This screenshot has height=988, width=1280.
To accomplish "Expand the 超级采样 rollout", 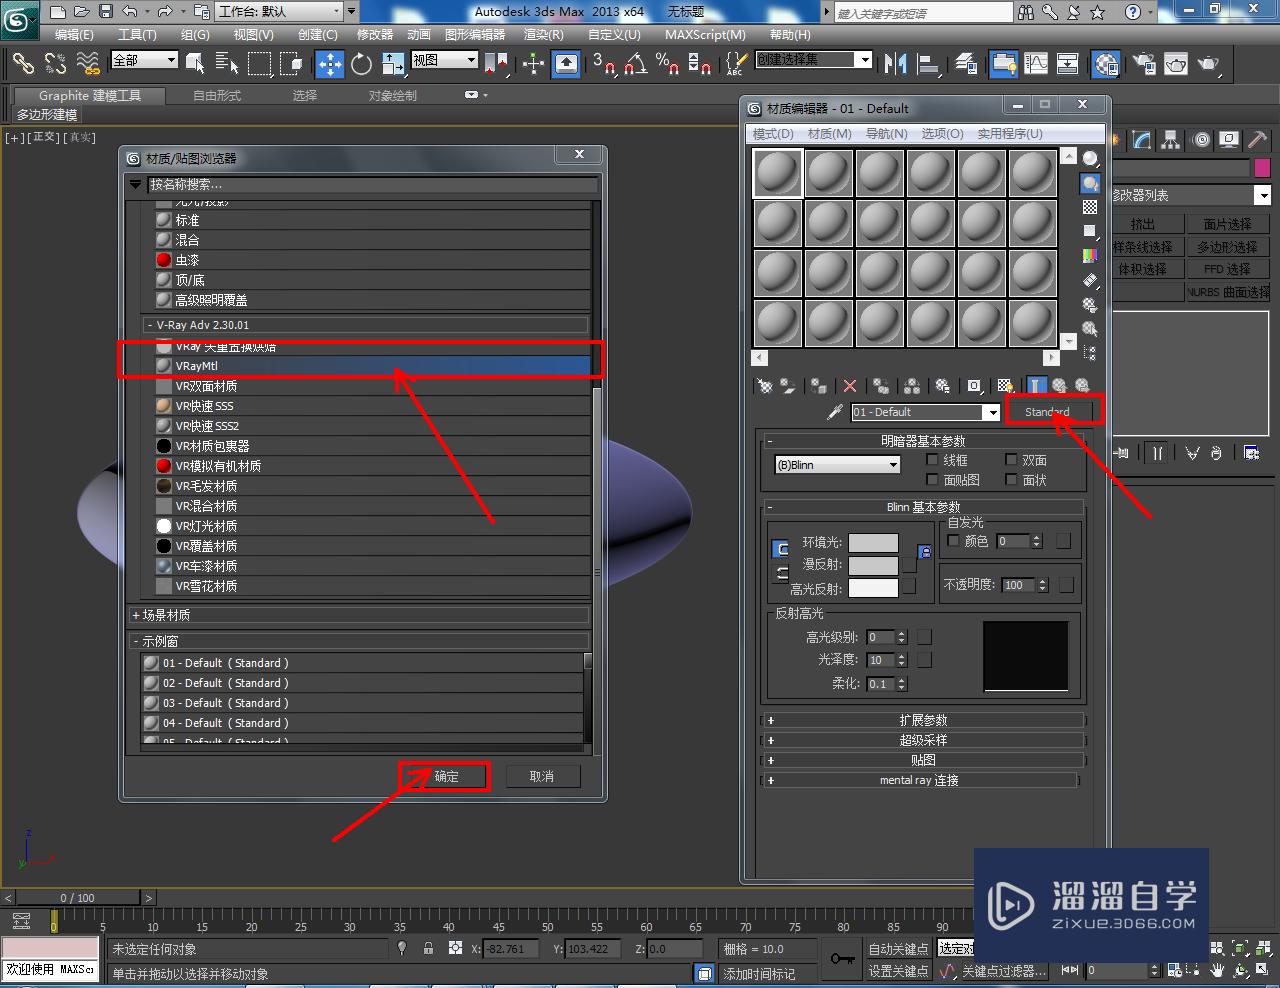I will (x=922, y=740).
